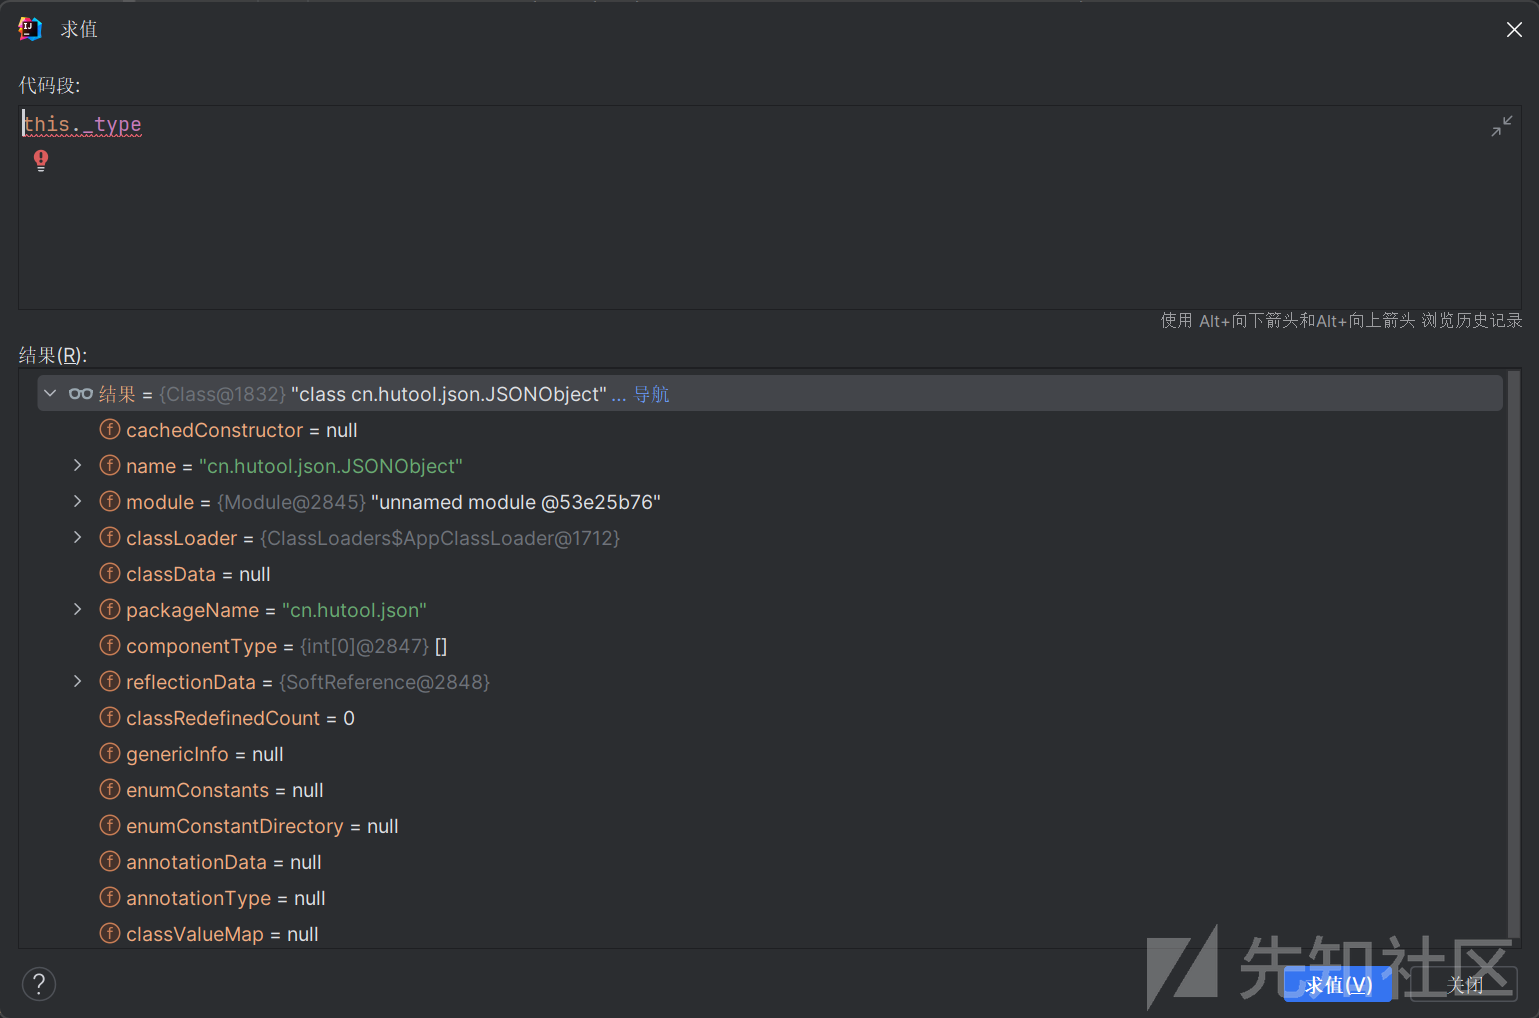
Task: Click the 代码段: label
Action: 49,85
